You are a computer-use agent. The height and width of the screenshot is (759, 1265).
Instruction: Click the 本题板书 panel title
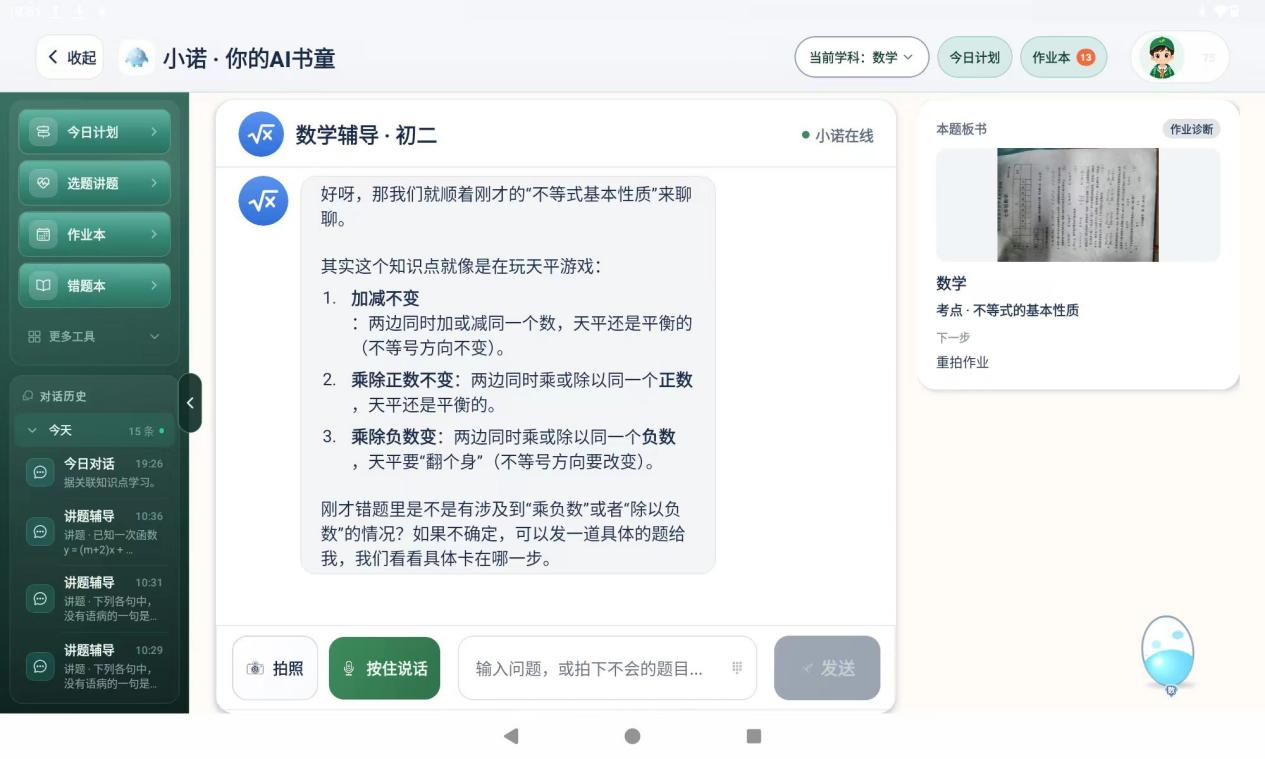click(x=962, y=129)
